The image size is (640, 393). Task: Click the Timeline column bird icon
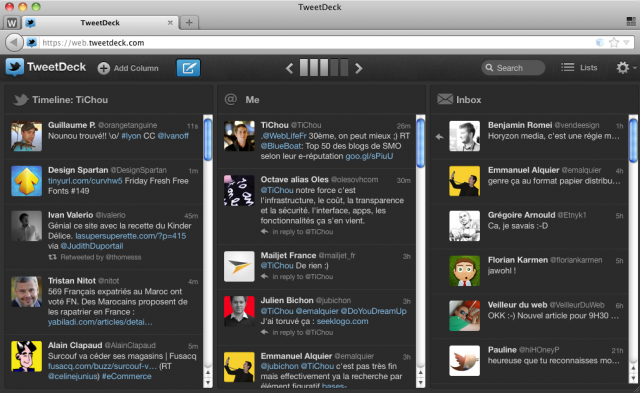click(x=20, y=100)
